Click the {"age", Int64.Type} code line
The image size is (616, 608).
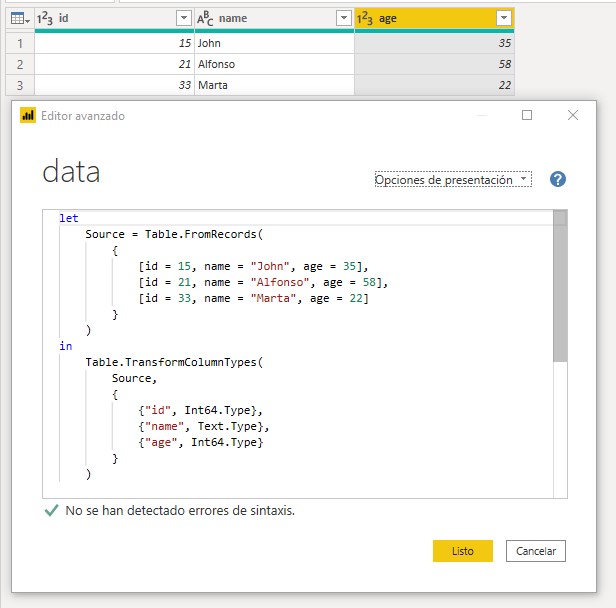click(x=201, y=443)
